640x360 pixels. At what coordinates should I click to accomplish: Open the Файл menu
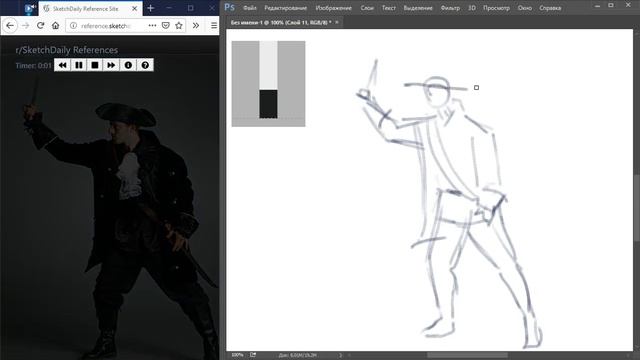250,8
